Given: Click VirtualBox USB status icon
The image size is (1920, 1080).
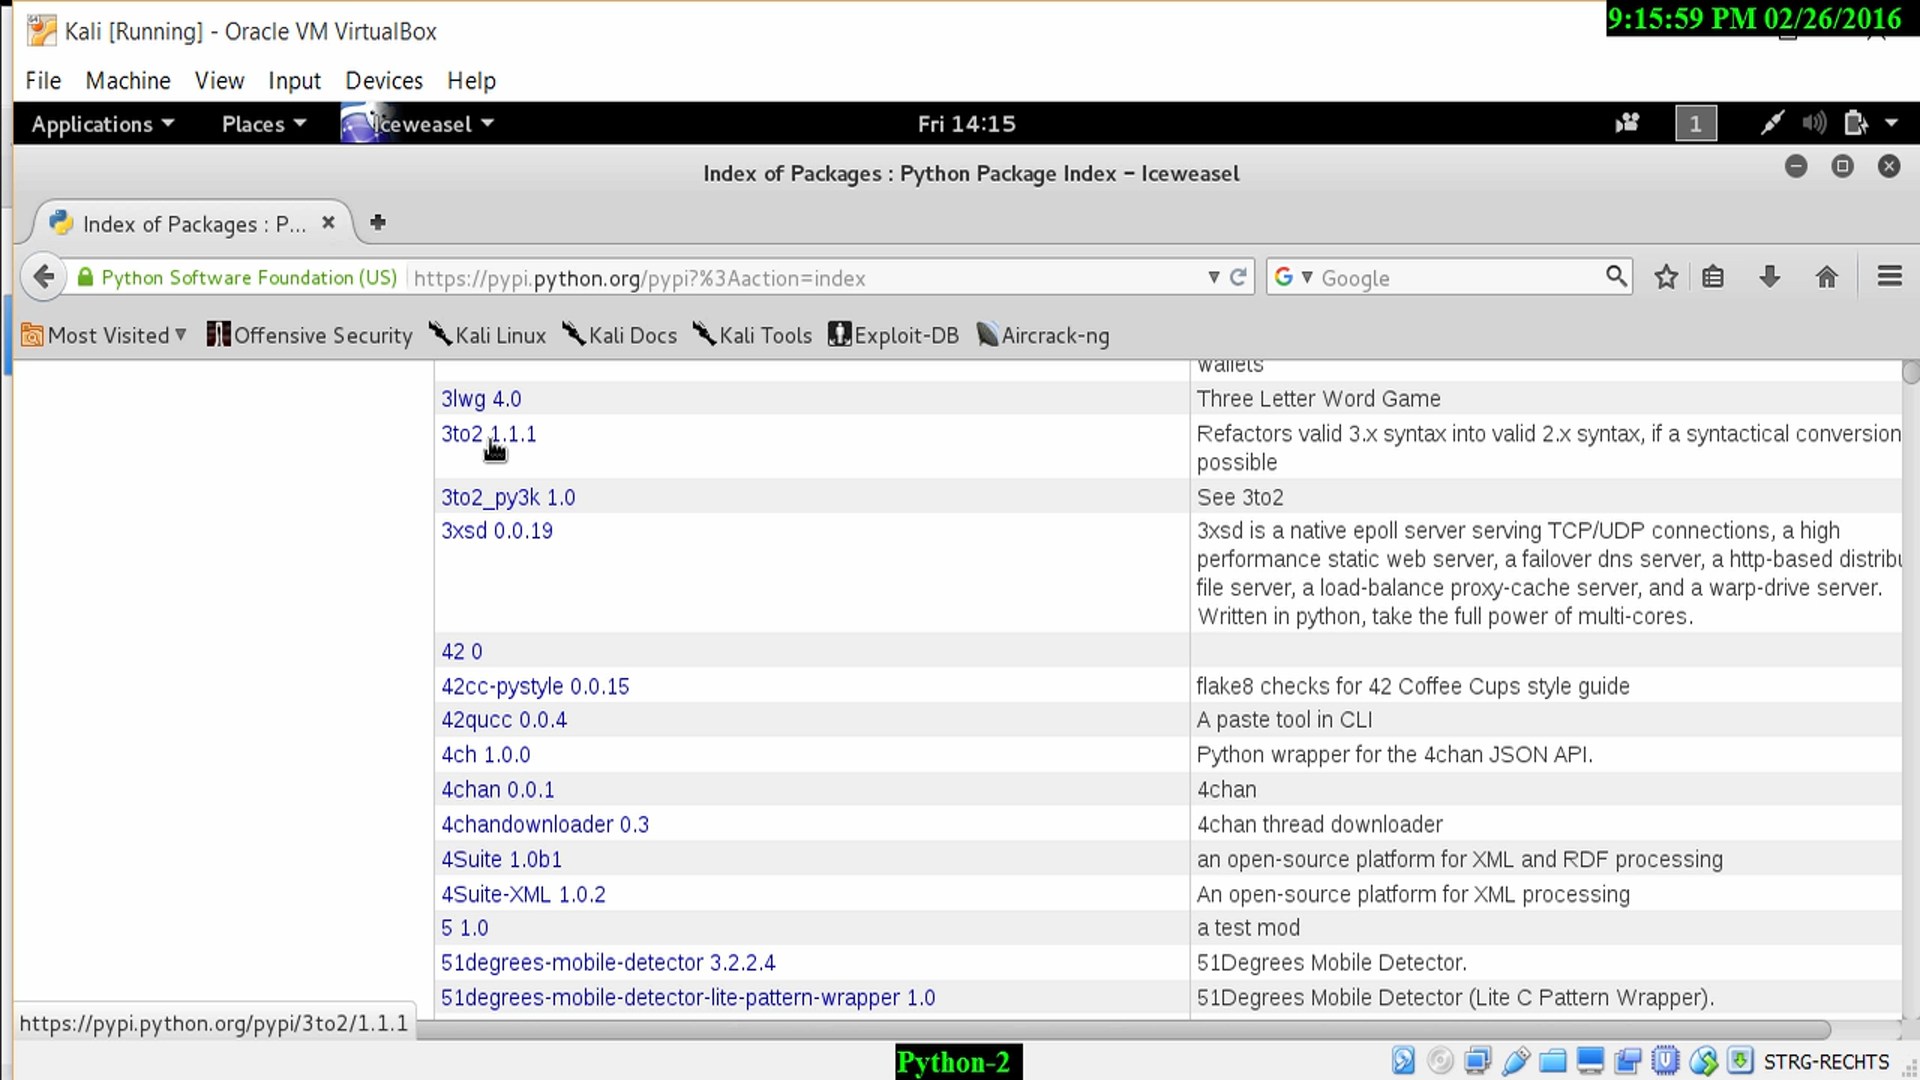Looking at the screenshot, I should click(x=1516, y=1061).
